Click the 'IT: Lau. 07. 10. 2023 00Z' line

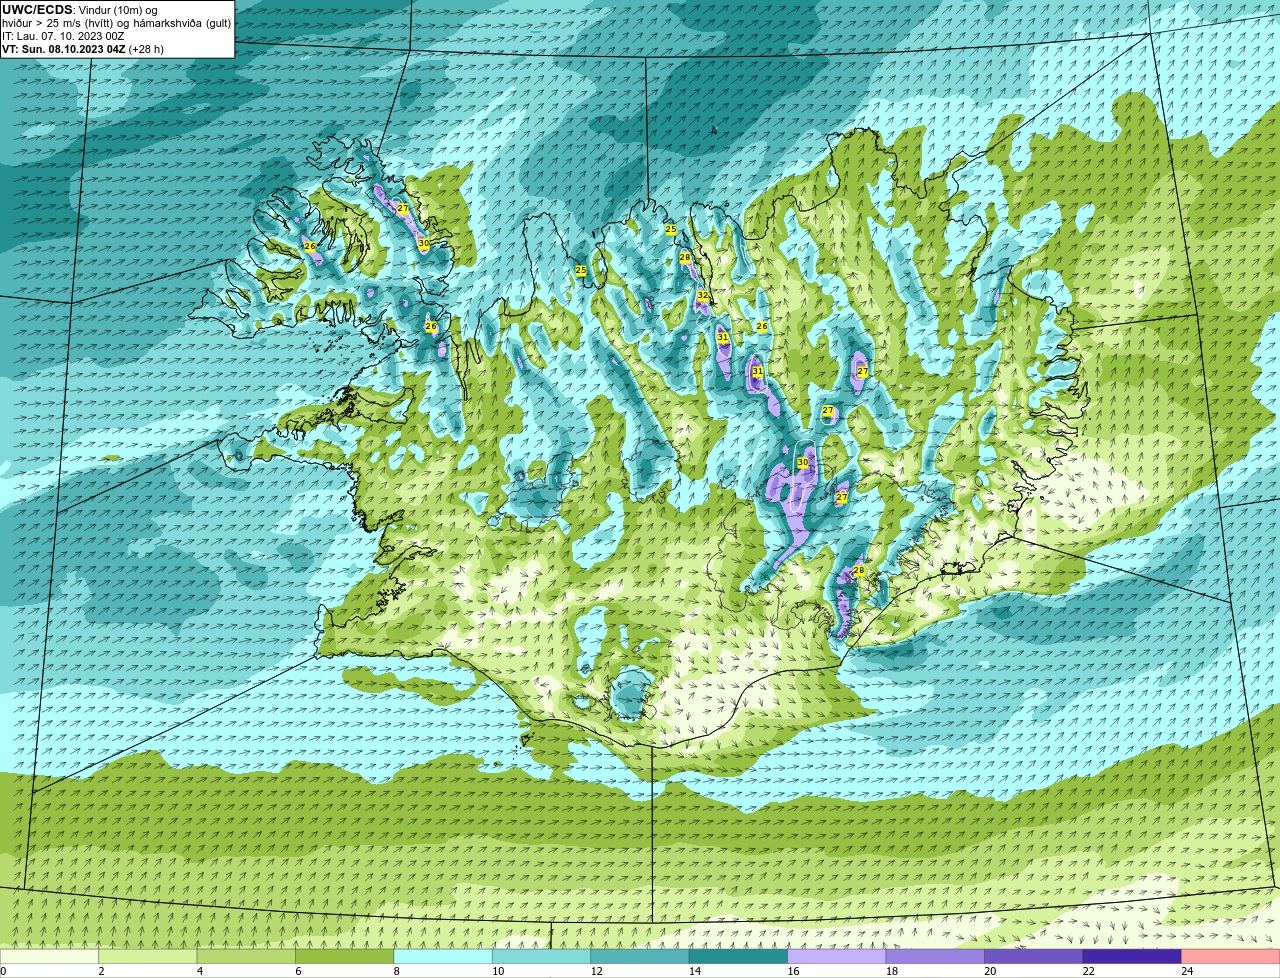coord(63,36)
